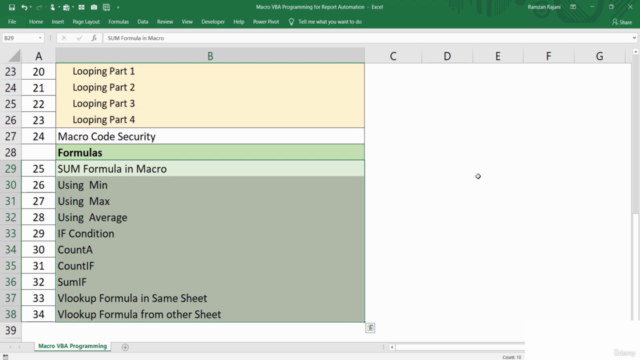The image size is (640, 360).
Task: Click the macro record icon in status bar
Action: (5, 357)
